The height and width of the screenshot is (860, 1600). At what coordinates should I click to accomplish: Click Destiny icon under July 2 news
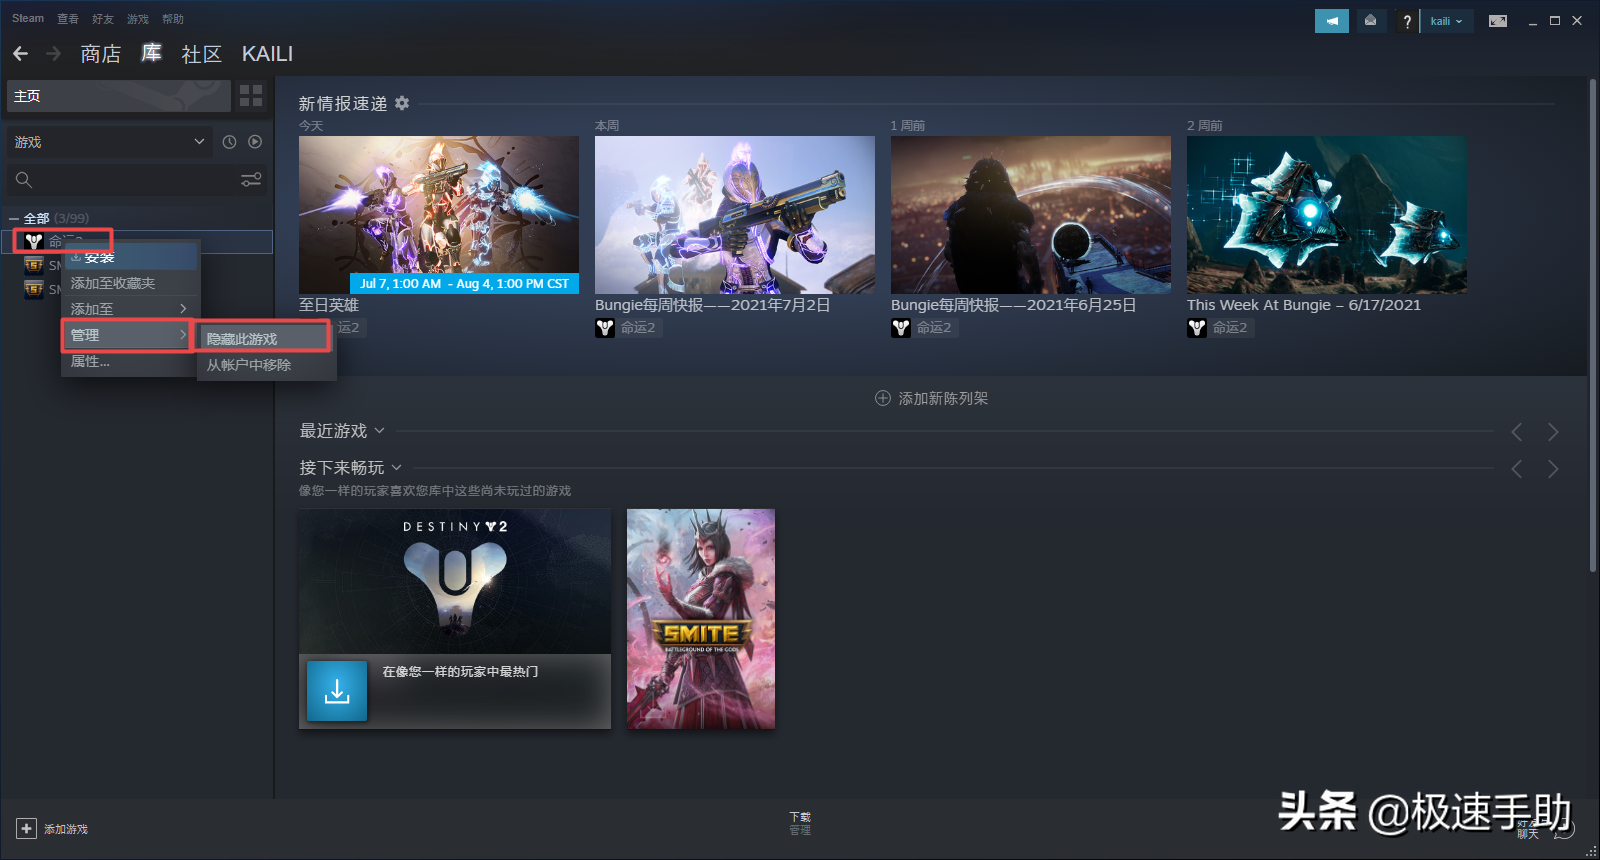coord(605,328)
